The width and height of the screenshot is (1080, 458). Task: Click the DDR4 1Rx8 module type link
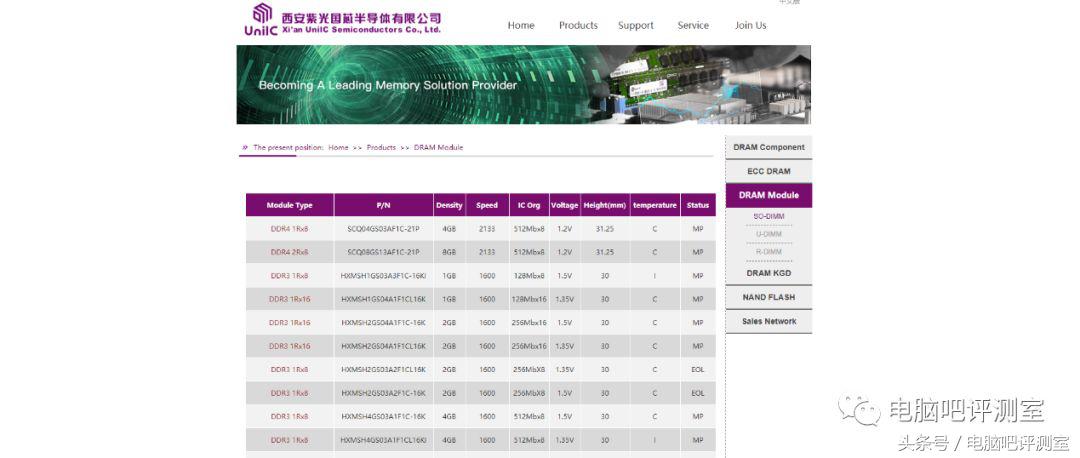289,229
